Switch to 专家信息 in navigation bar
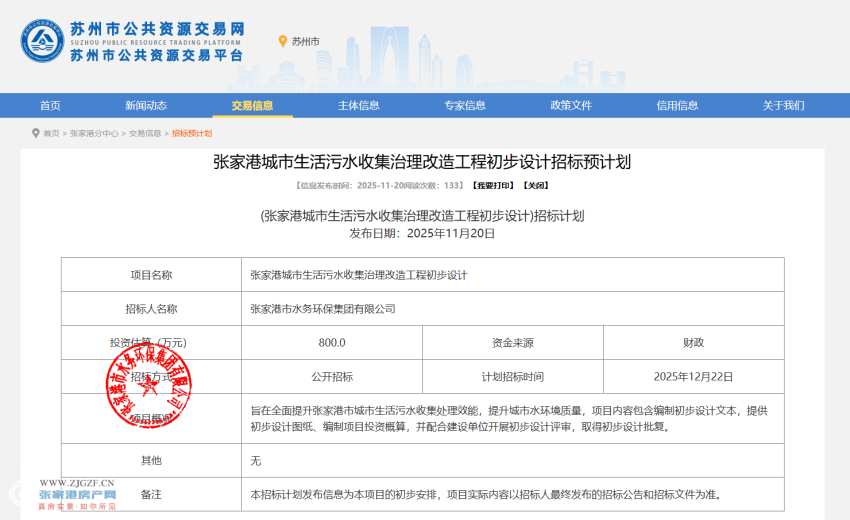850x520 pixels. 465,105
